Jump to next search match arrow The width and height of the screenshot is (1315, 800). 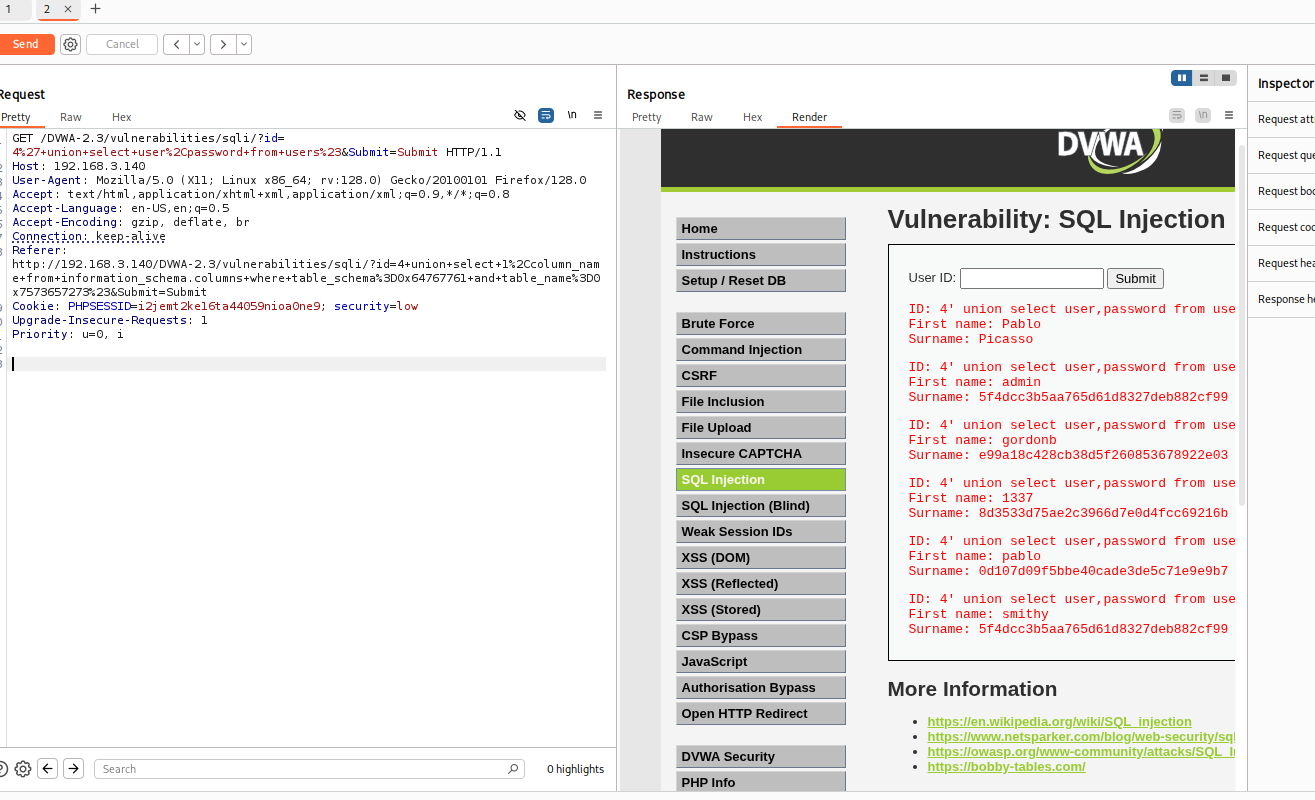(73, 769)
